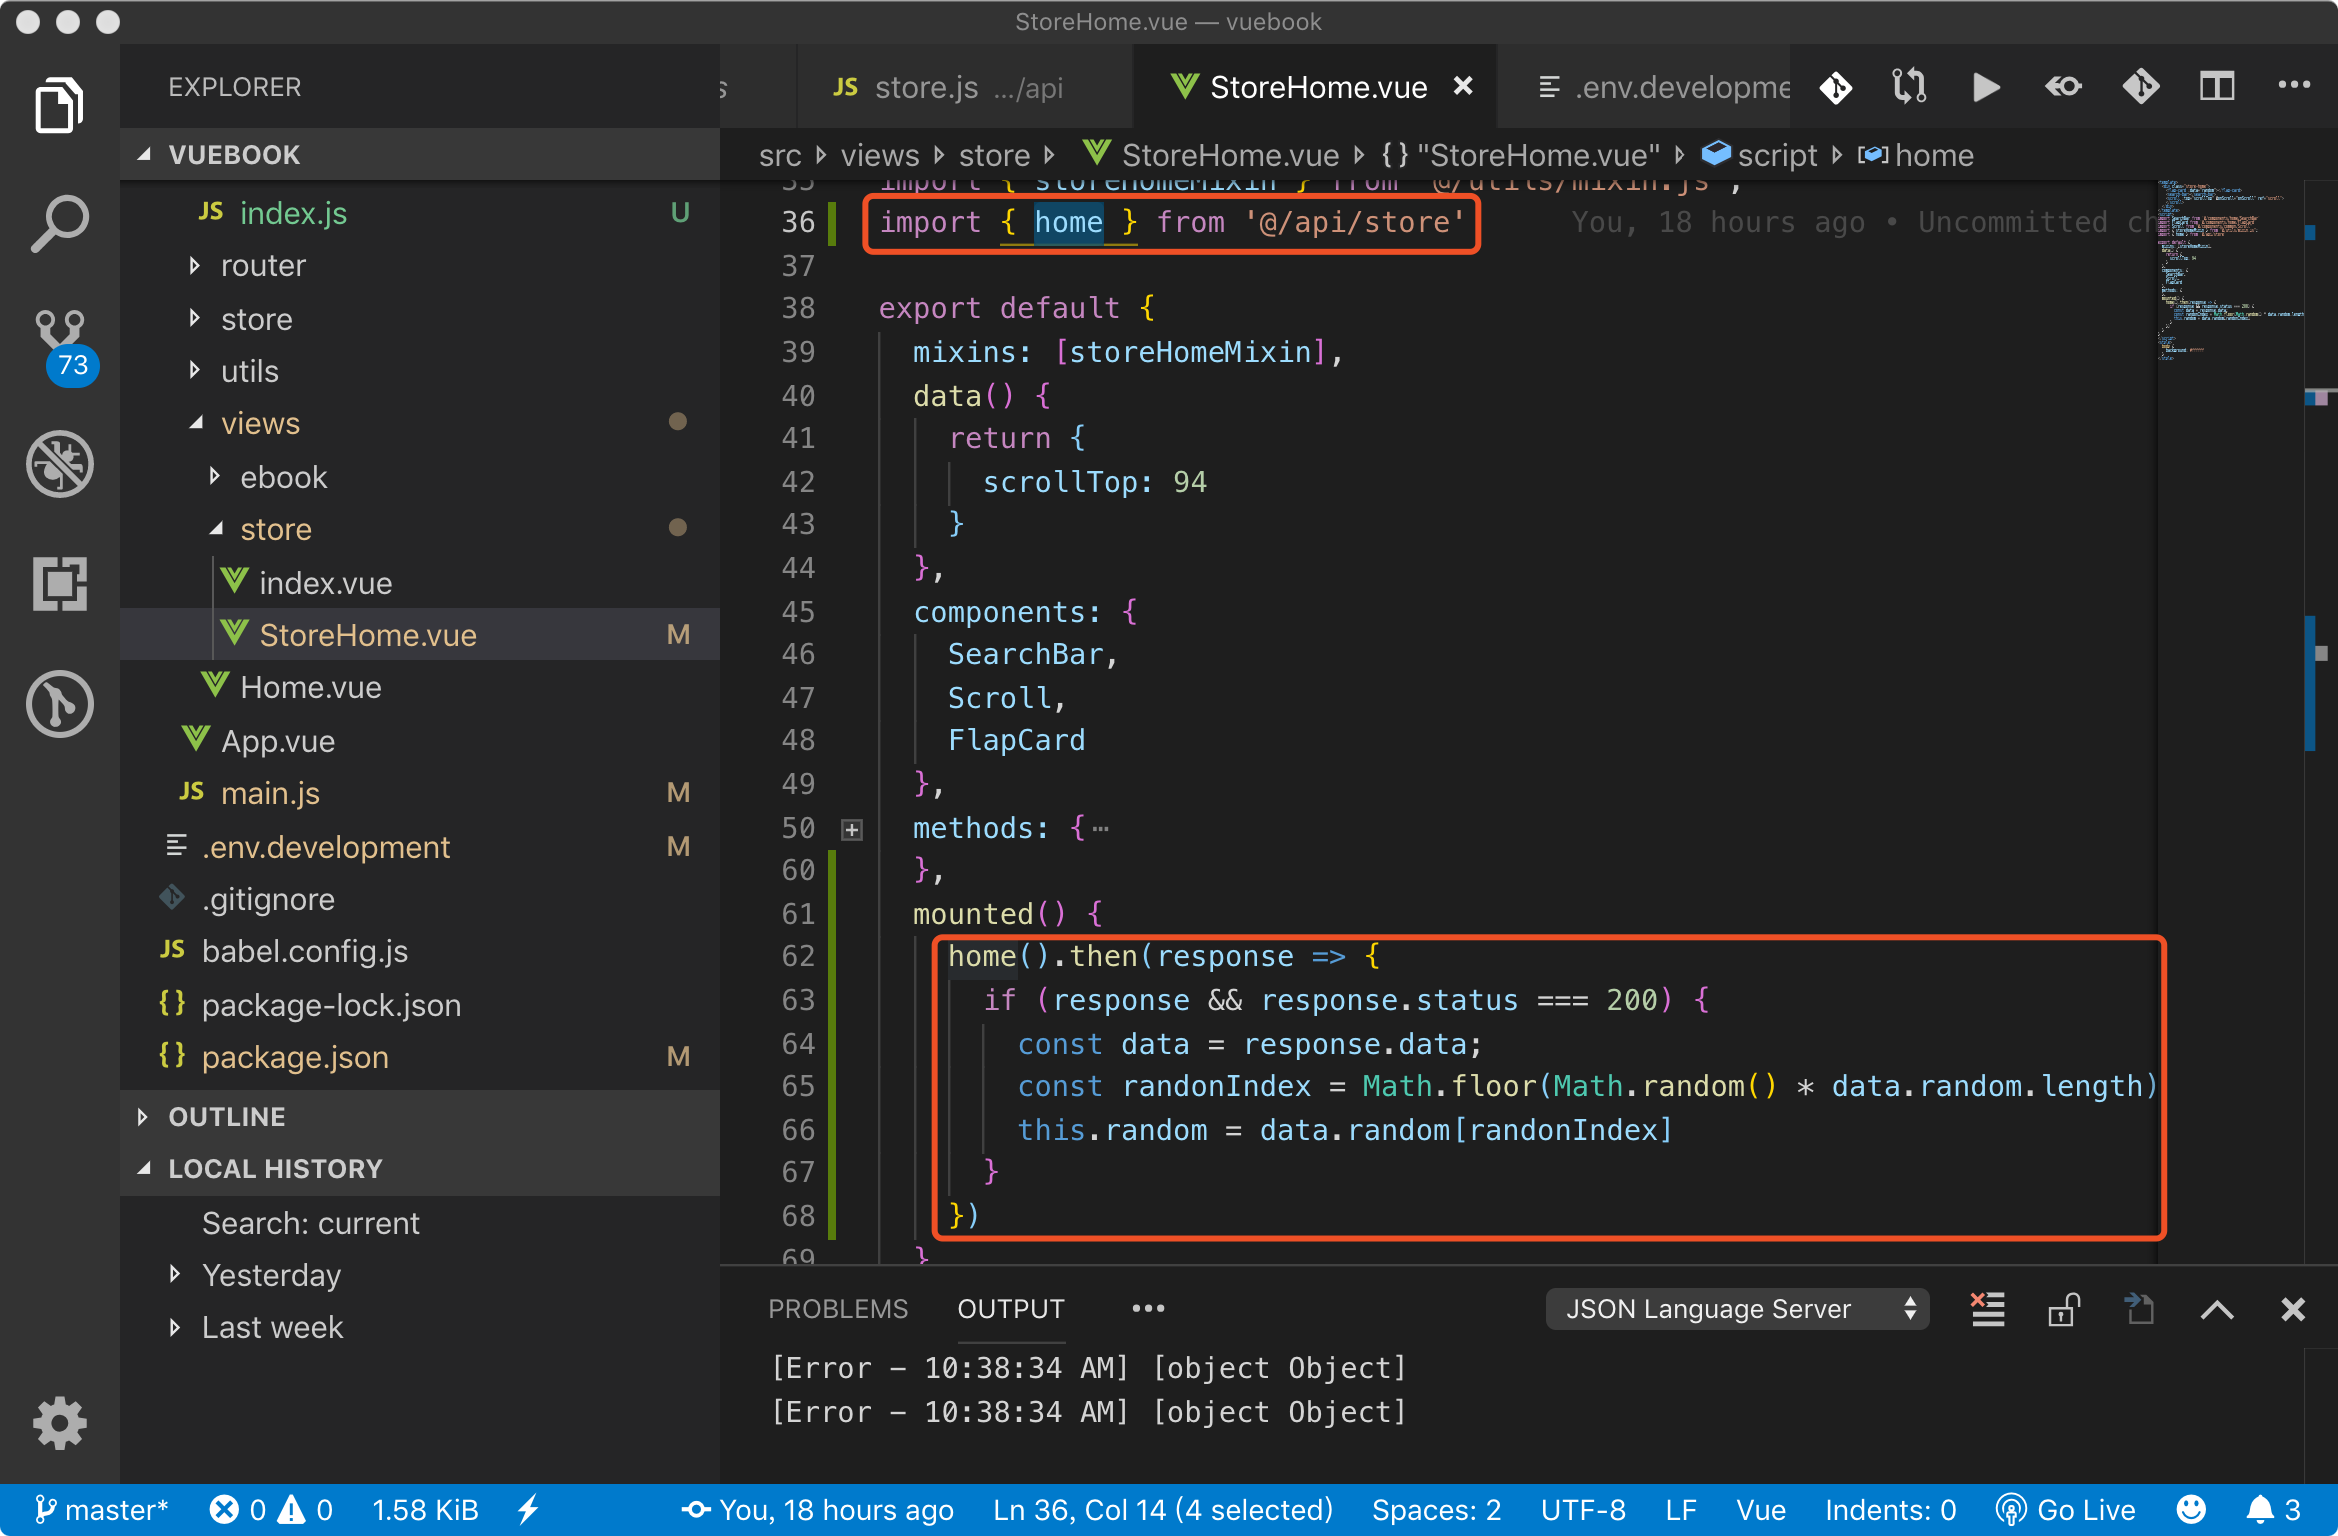The image size is (2338, 1536).
Task: Open the Search view in activity bar
Action: tap(59, 222)
